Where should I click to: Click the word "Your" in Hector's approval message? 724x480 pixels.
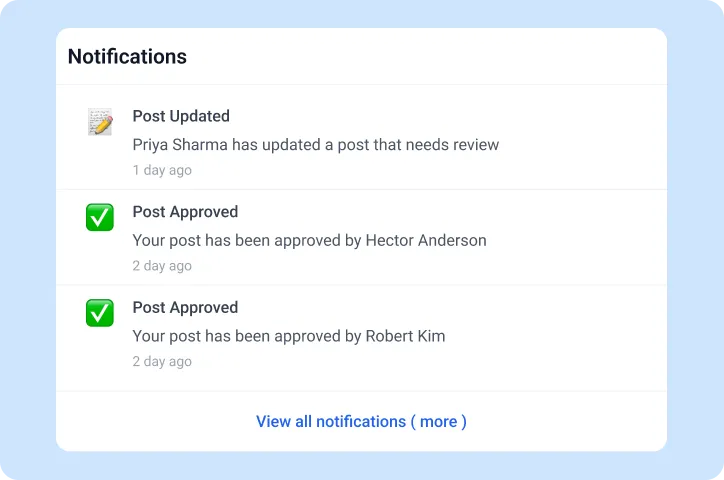click(149, 241)
